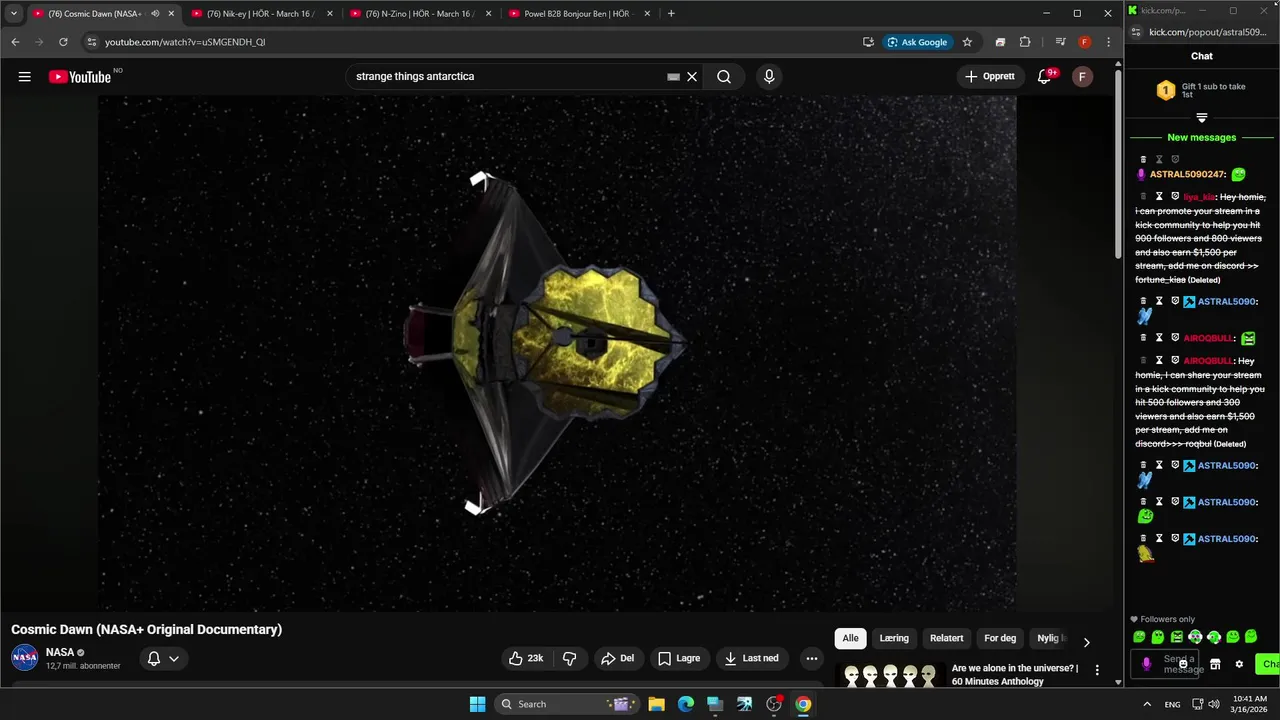This screenshot has width=1280, height=720.
Task: Open emoji picker in Kick chat
Action: pos(1183,664)
